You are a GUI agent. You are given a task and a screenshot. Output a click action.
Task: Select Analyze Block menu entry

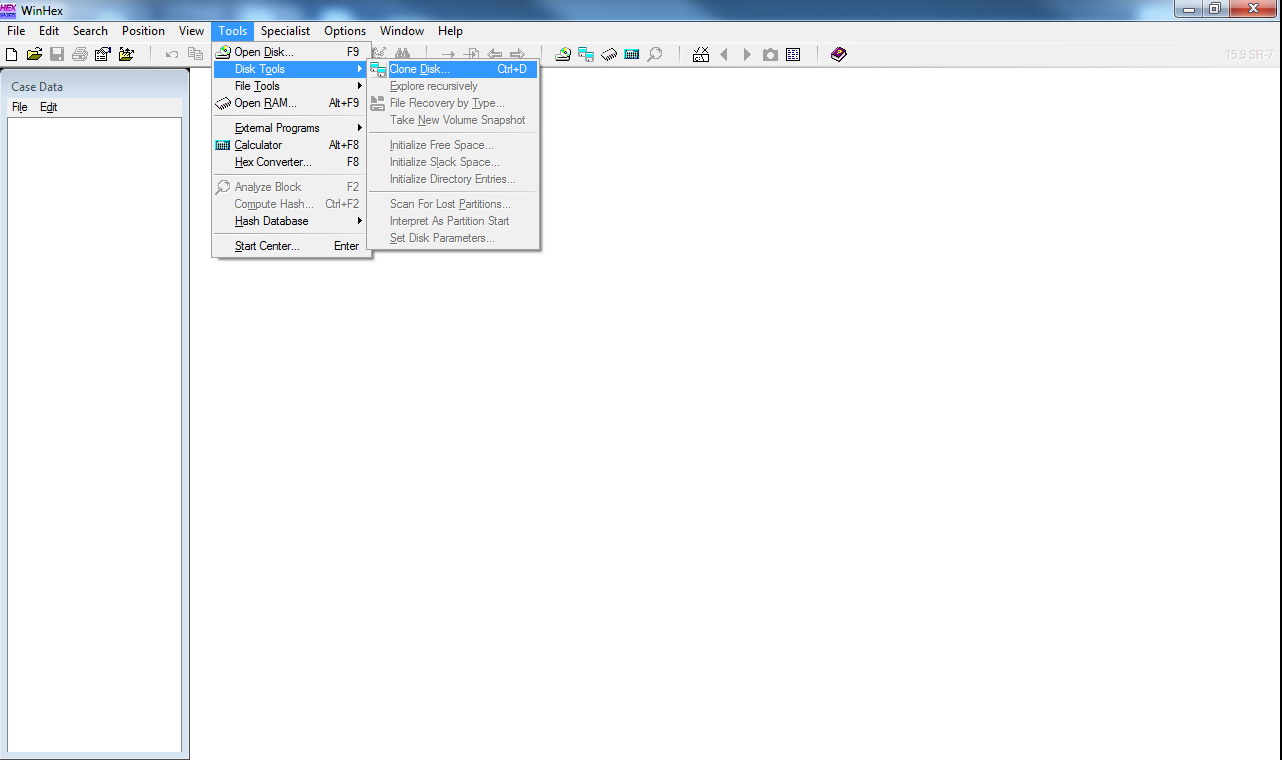[x=288, y=187]
